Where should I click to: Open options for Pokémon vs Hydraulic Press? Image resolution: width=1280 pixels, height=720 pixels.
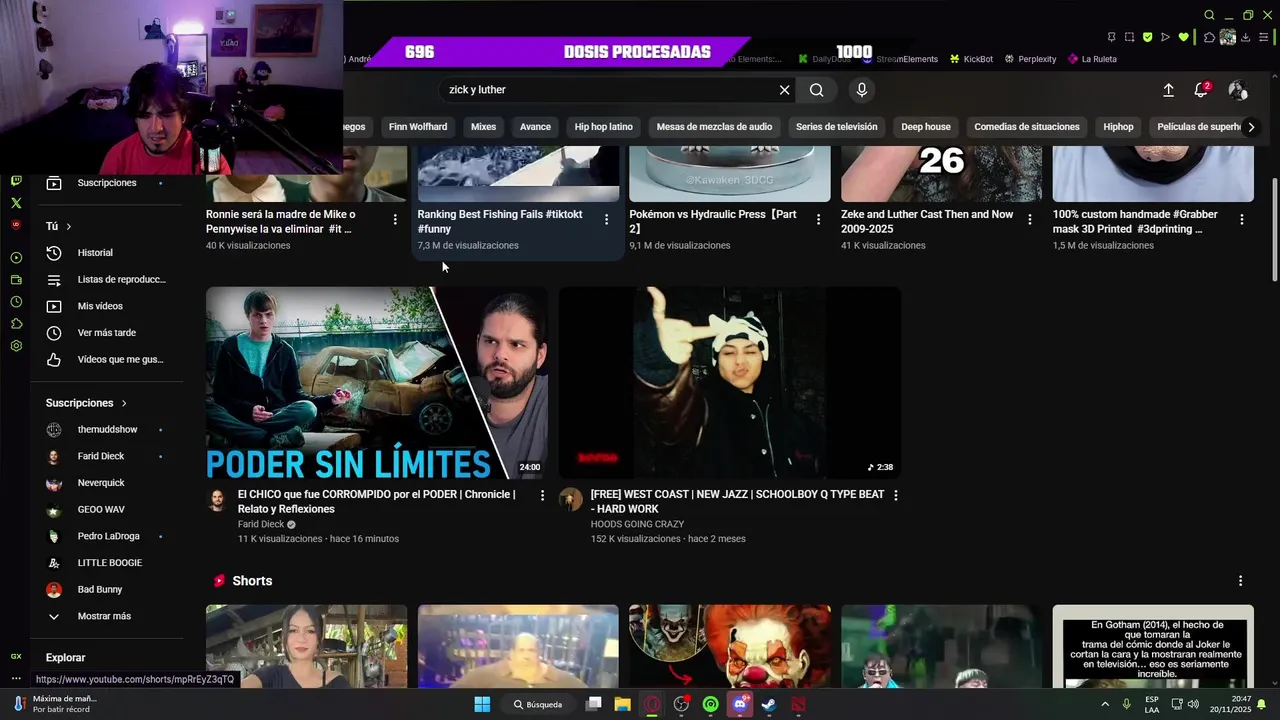(818, 219)
